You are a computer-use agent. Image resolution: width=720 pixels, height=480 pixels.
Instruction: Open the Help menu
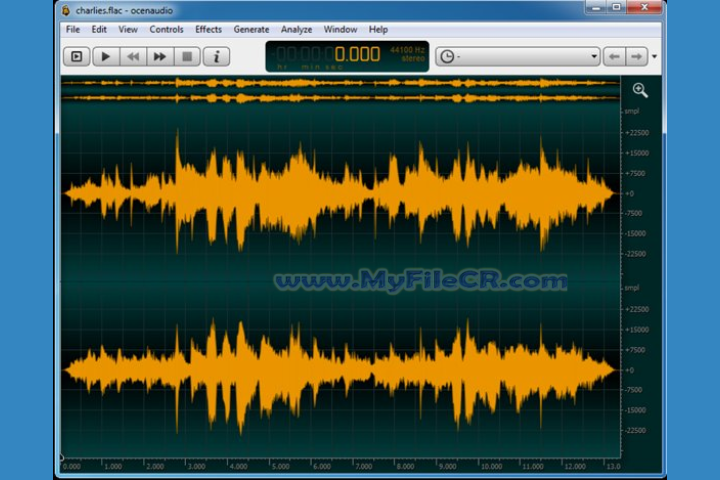(x=378, y=29)
